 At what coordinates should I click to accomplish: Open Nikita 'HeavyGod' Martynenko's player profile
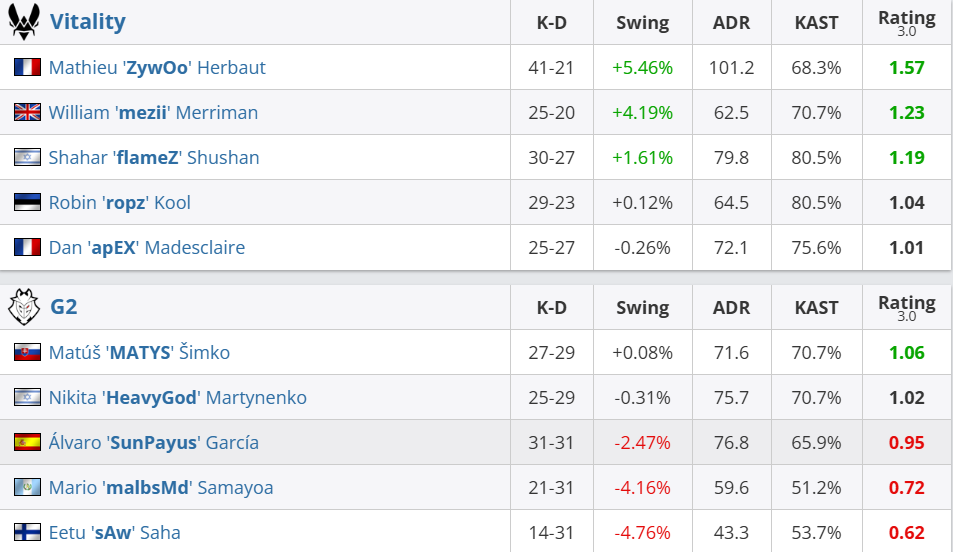177,398
